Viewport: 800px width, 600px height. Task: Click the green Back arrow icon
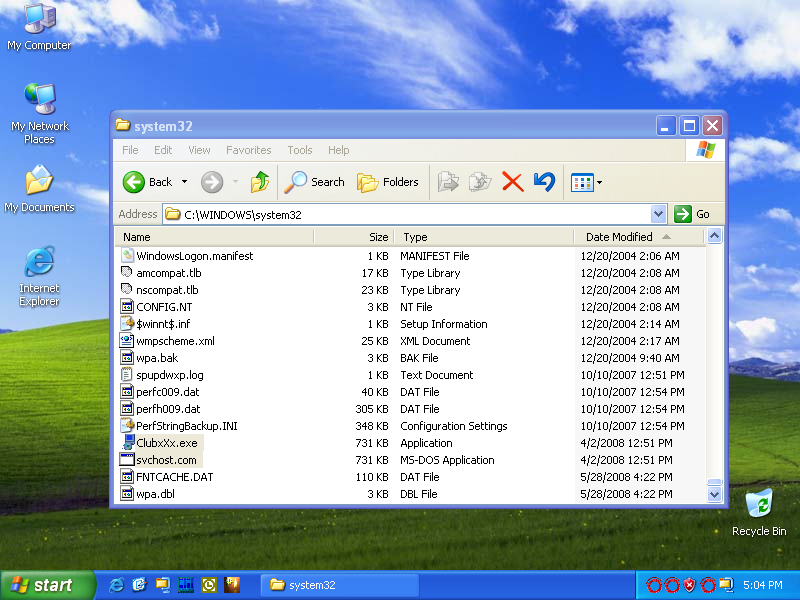point(134,182)
